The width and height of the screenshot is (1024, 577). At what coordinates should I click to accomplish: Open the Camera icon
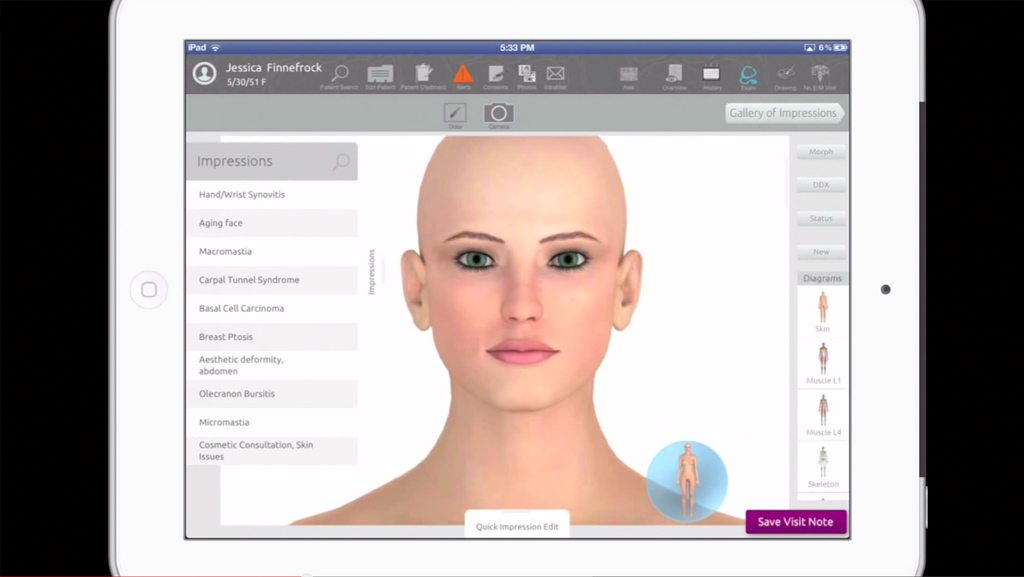pos(499,113)
